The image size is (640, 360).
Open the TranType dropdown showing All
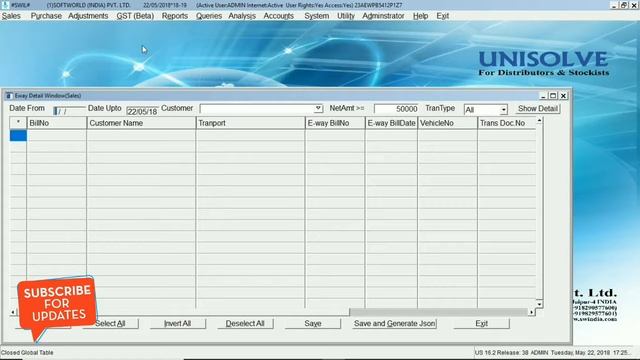point(503,110)
